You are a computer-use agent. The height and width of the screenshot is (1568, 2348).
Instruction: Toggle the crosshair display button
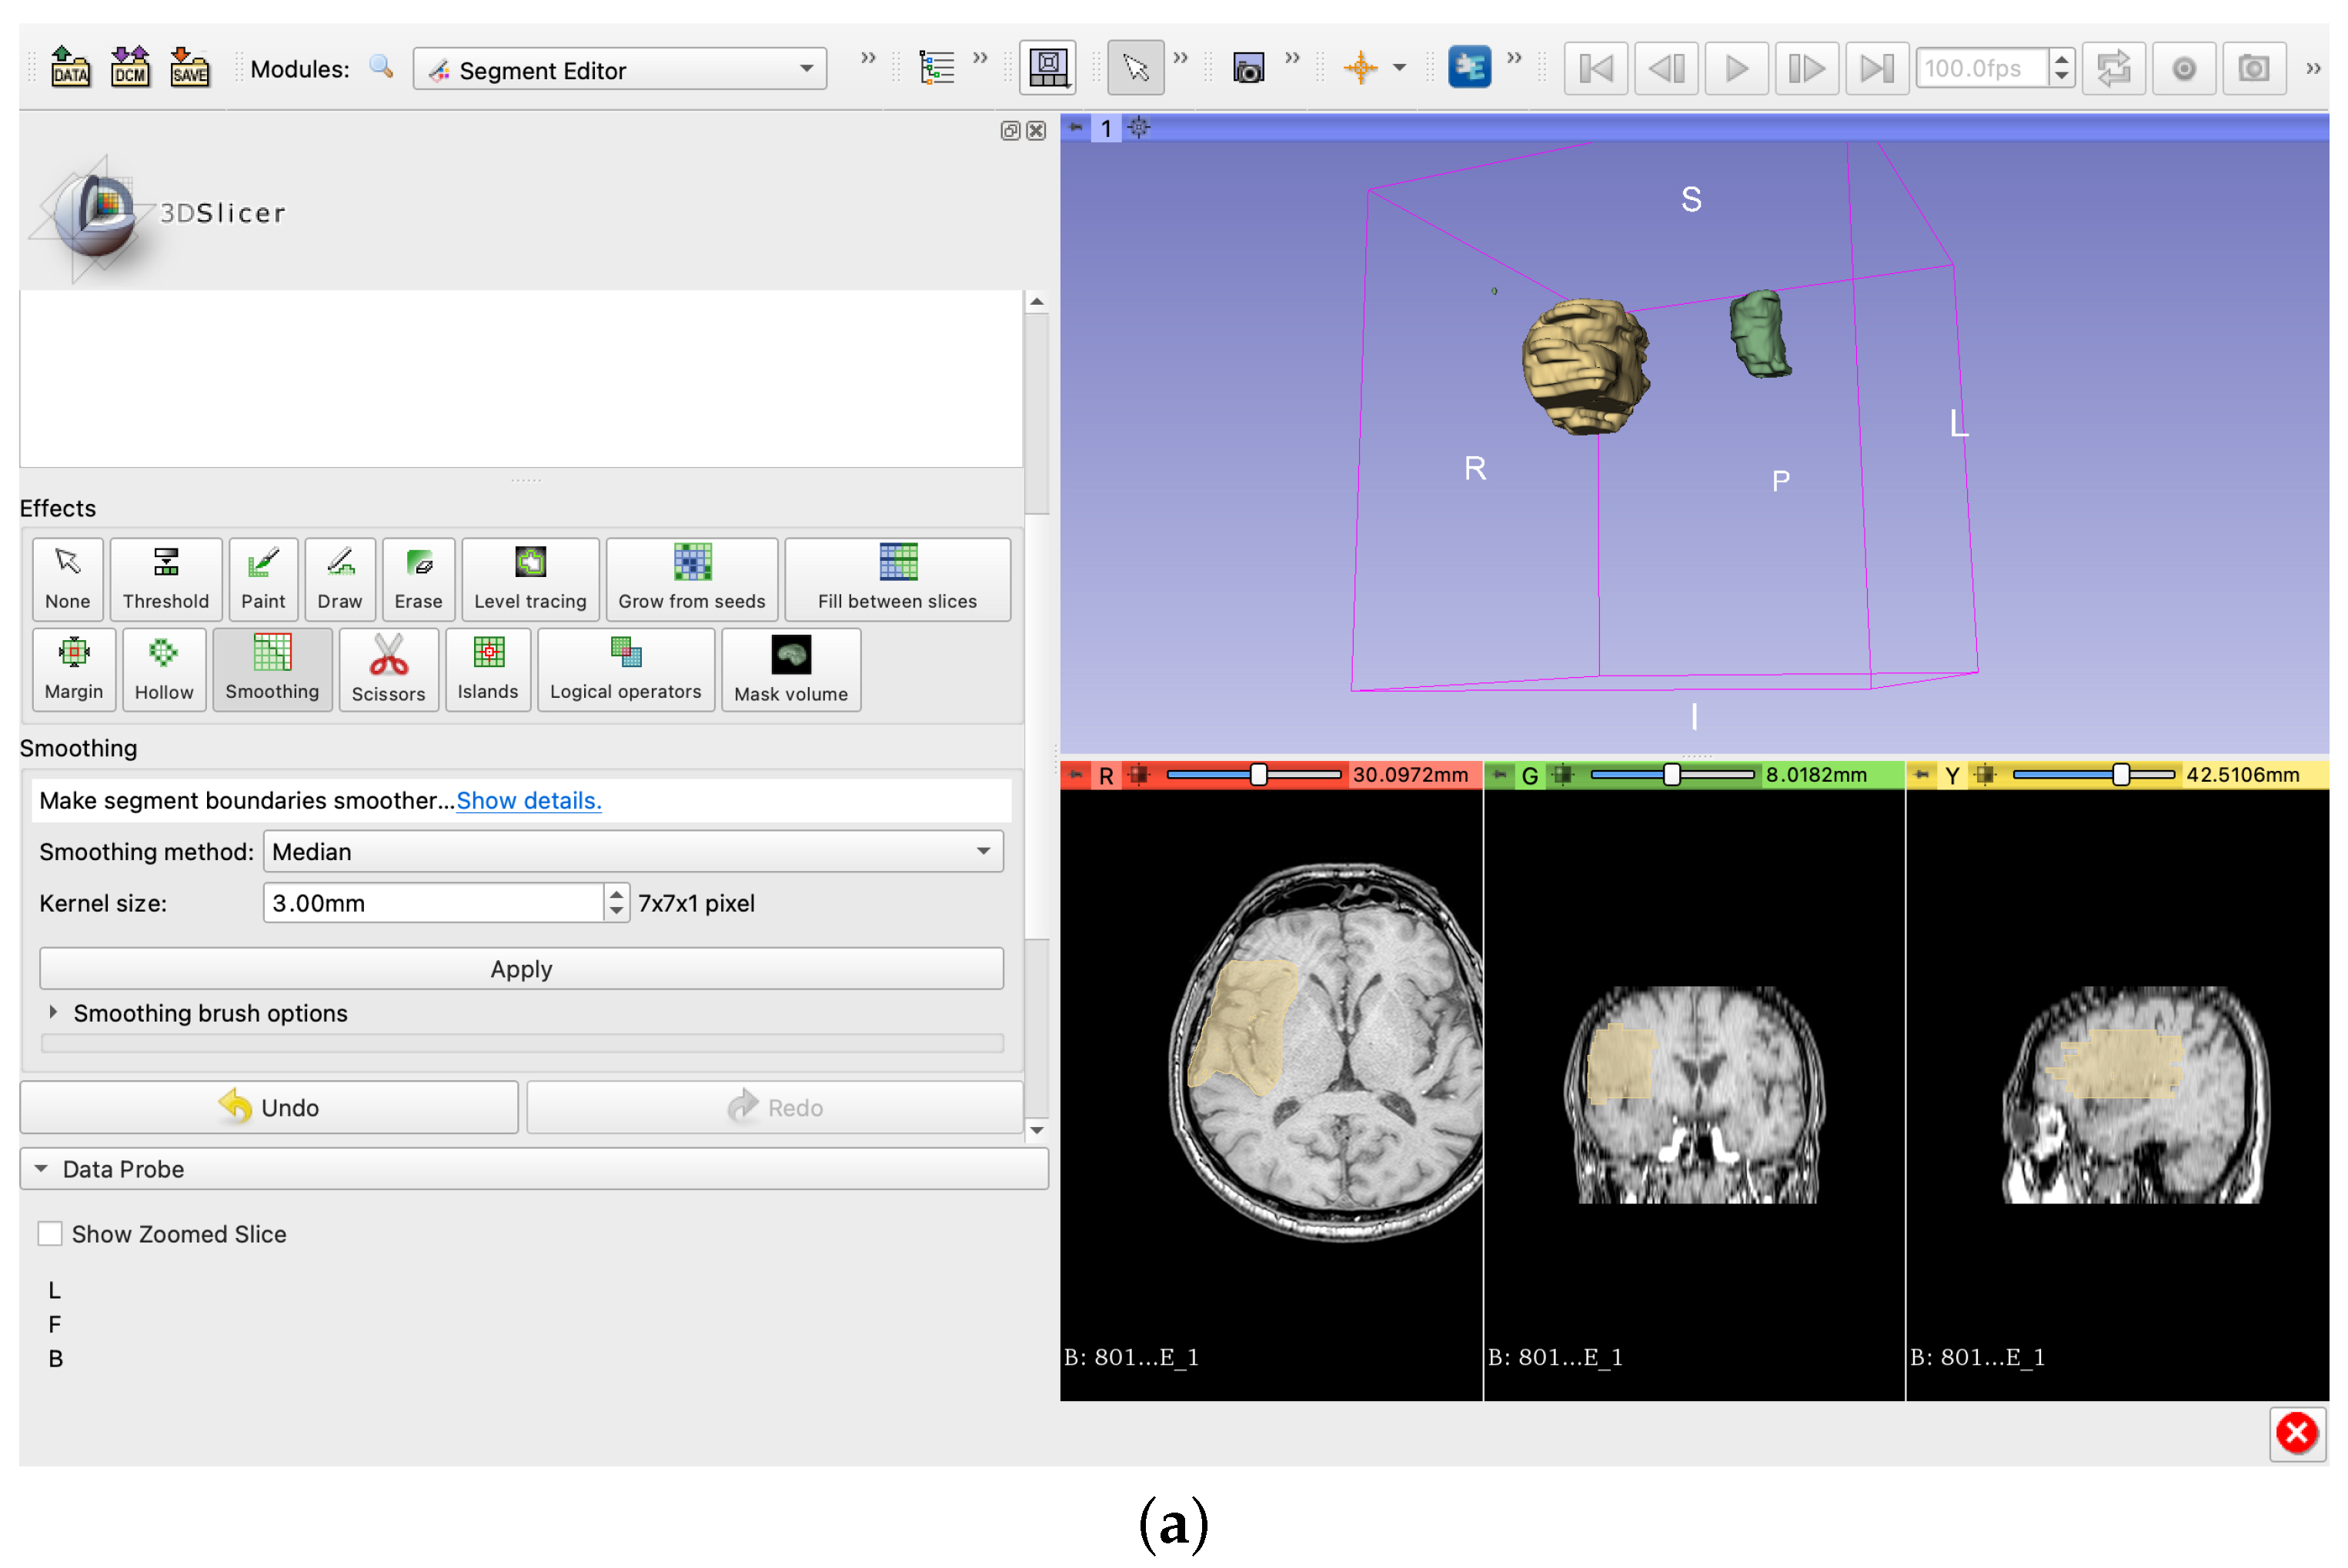1360,68
